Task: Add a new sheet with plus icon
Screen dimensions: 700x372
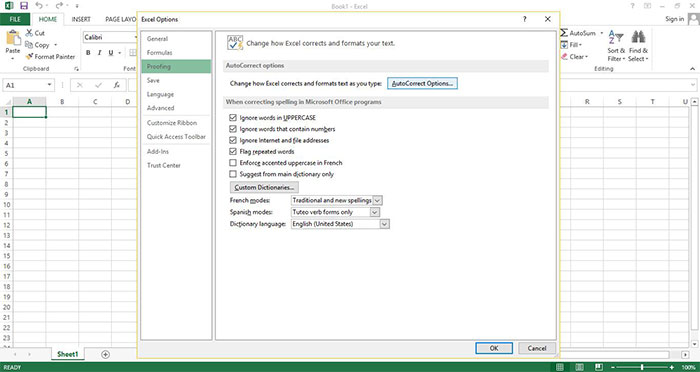Action: pyautogui.click(x=105, y=354)
